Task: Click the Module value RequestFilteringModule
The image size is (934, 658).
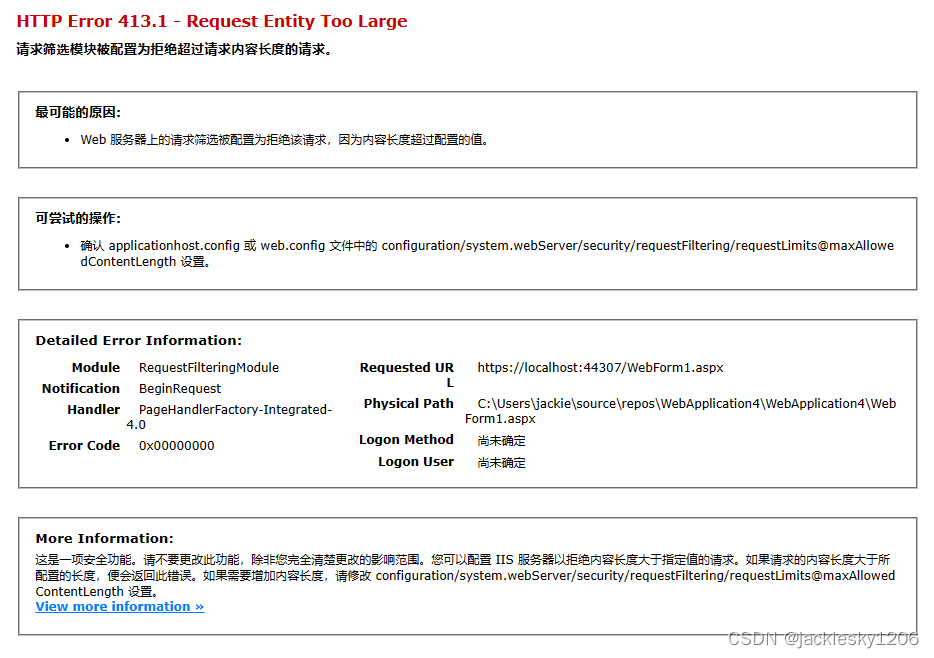Action: pos(210,367)
